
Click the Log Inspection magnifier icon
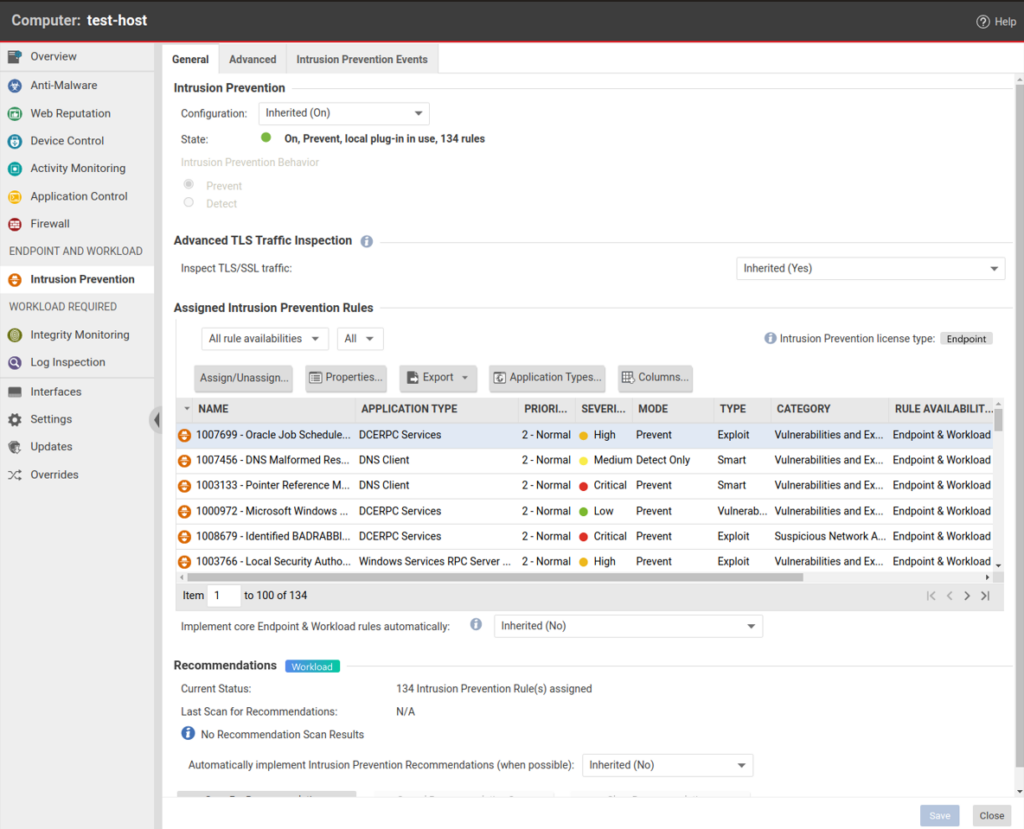click(15, 363)
